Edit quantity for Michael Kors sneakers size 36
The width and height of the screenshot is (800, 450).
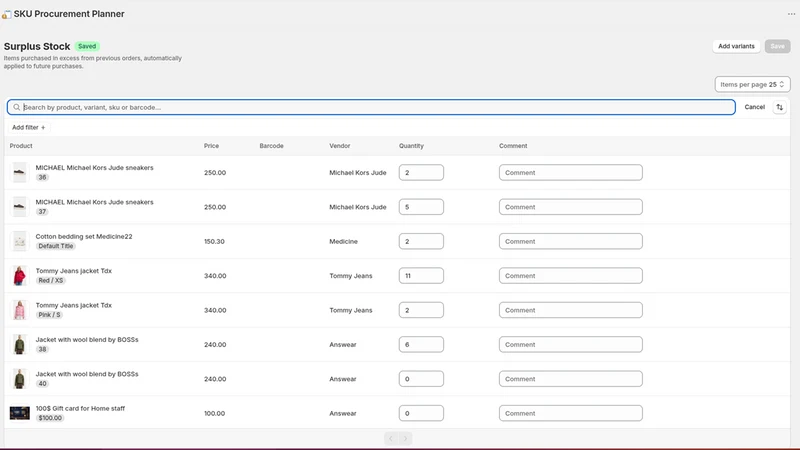point(421,172)
